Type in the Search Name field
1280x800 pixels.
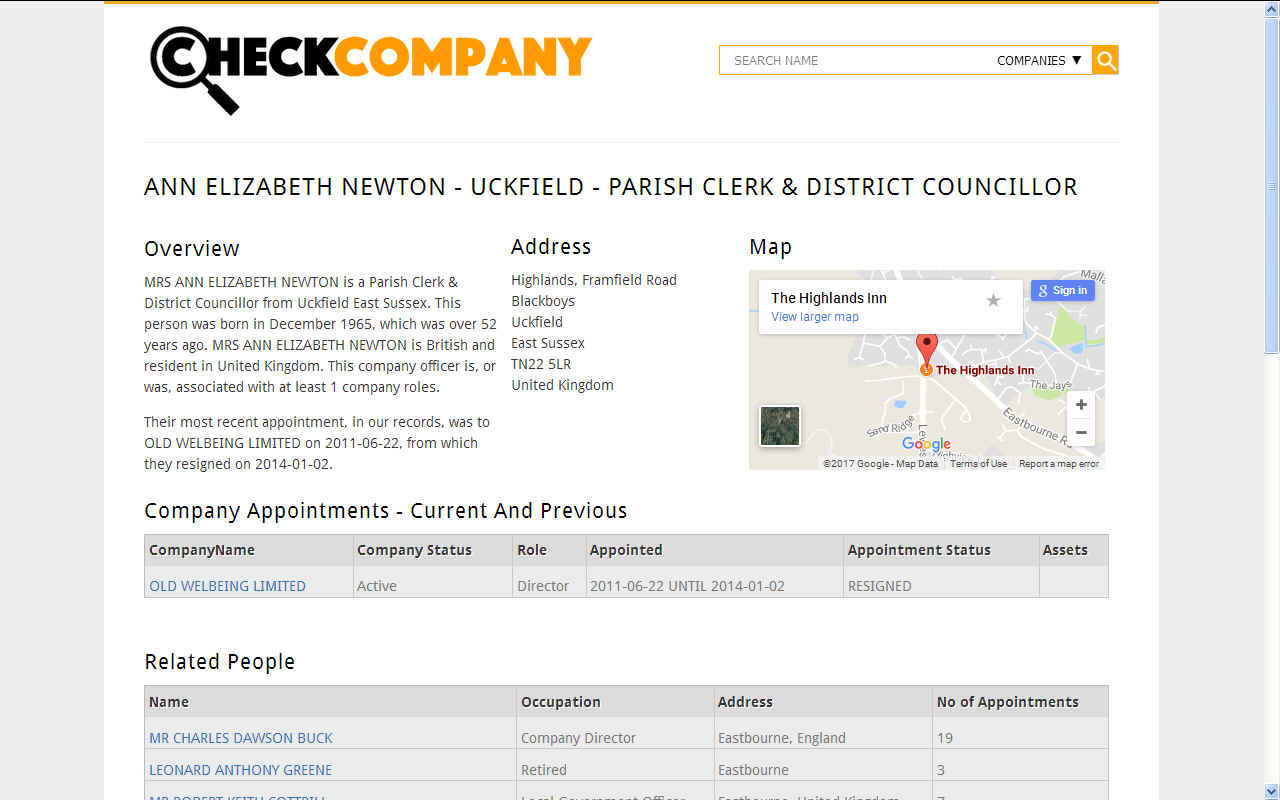[850, 60]
